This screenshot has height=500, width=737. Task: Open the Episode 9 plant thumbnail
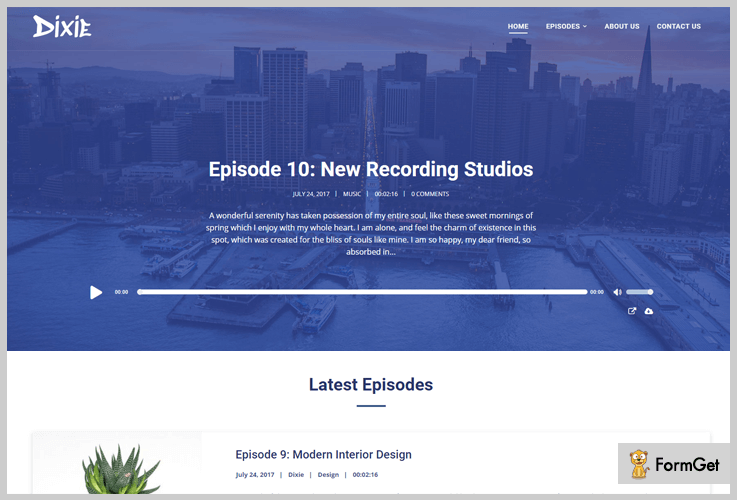click(117, 463)
